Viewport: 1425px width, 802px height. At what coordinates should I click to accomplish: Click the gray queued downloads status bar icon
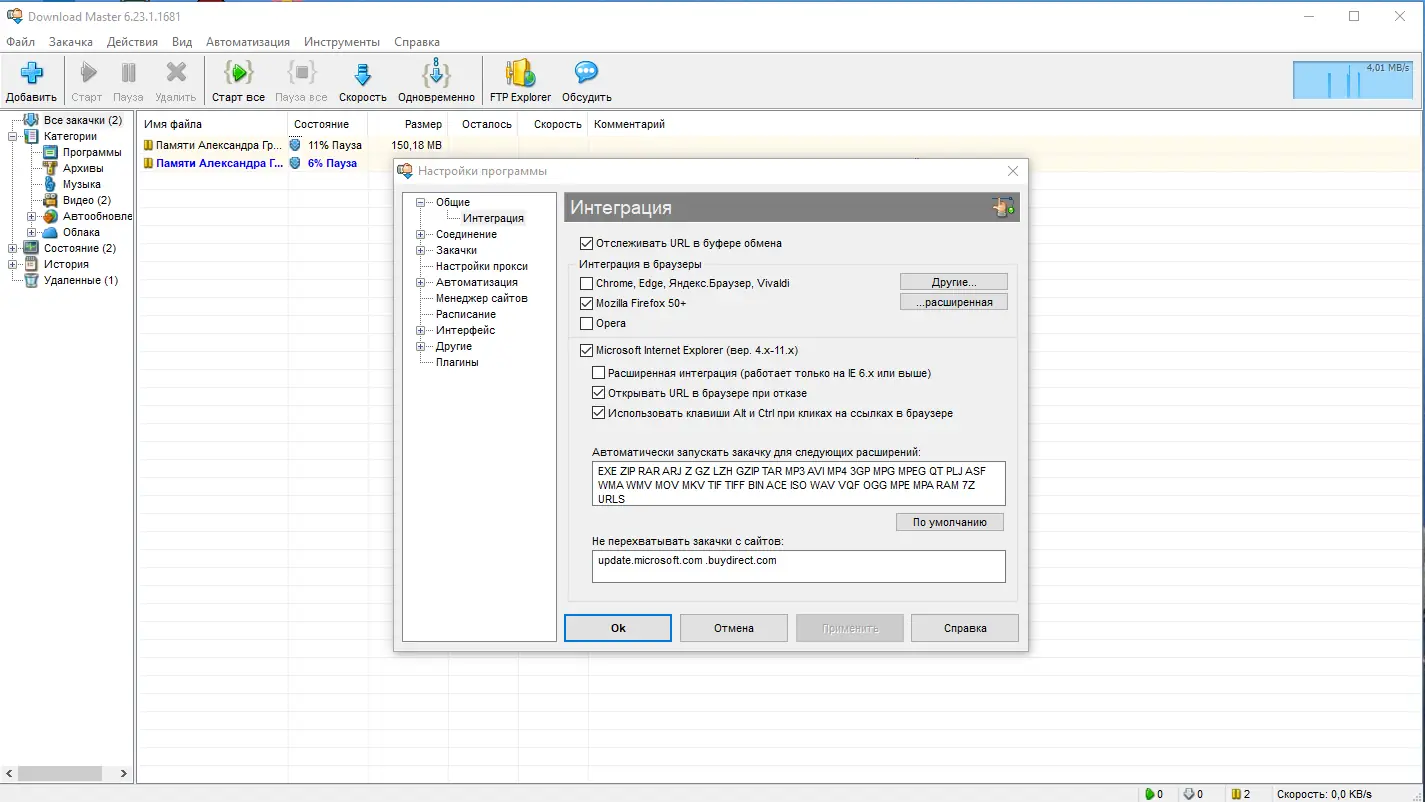click(1191, 794)
